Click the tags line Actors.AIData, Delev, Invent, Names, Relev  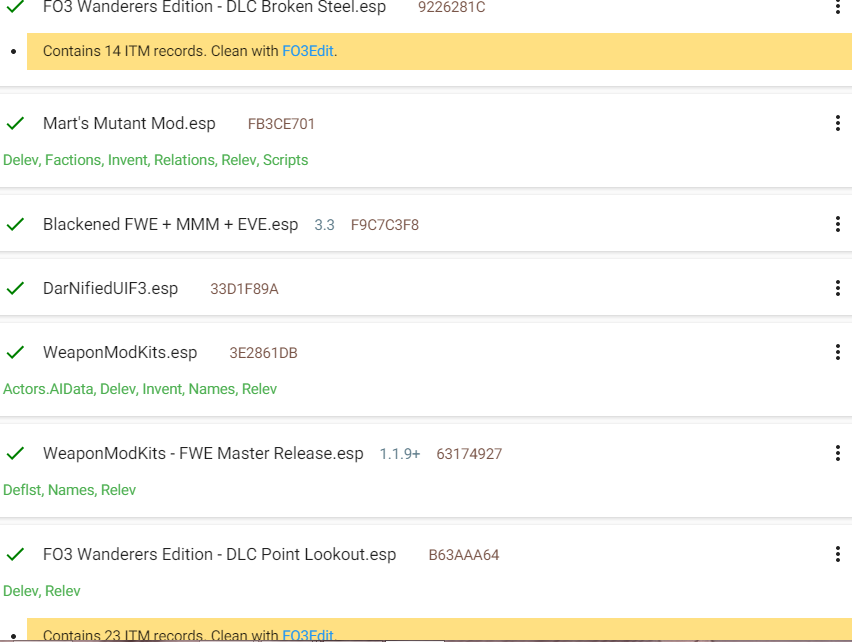click(x=140, y=389)
